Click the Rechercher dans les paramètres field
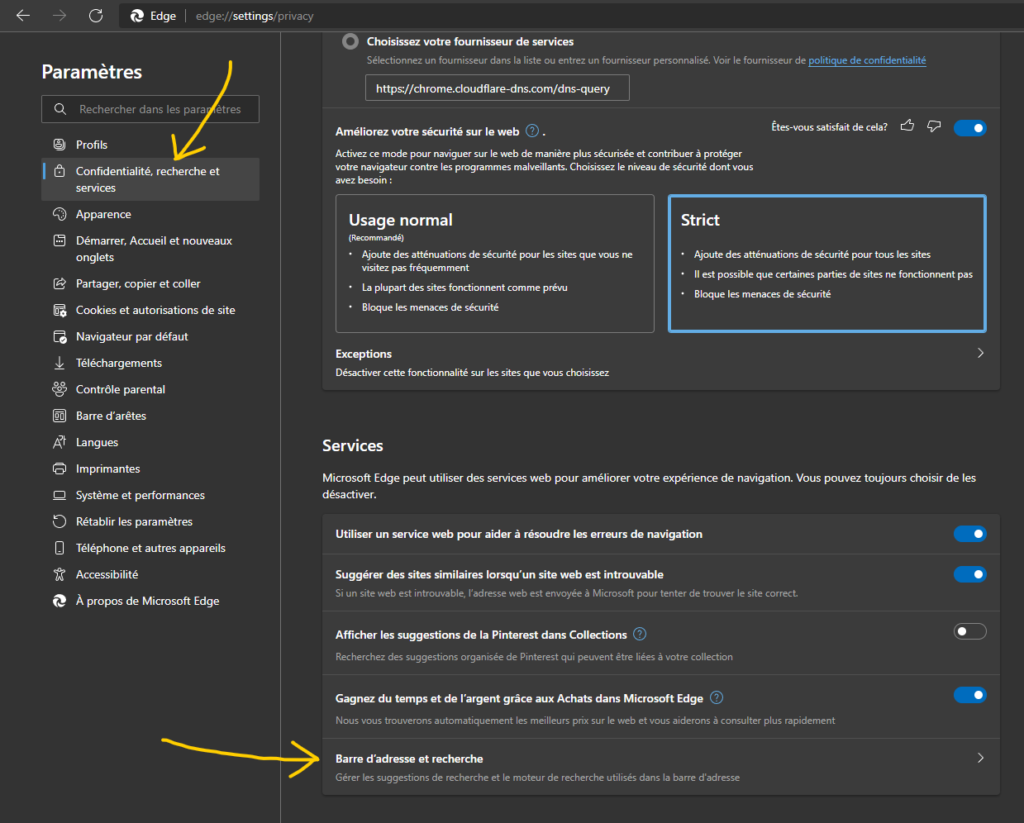The image size is (1024, 823). (x=150, y=109)
